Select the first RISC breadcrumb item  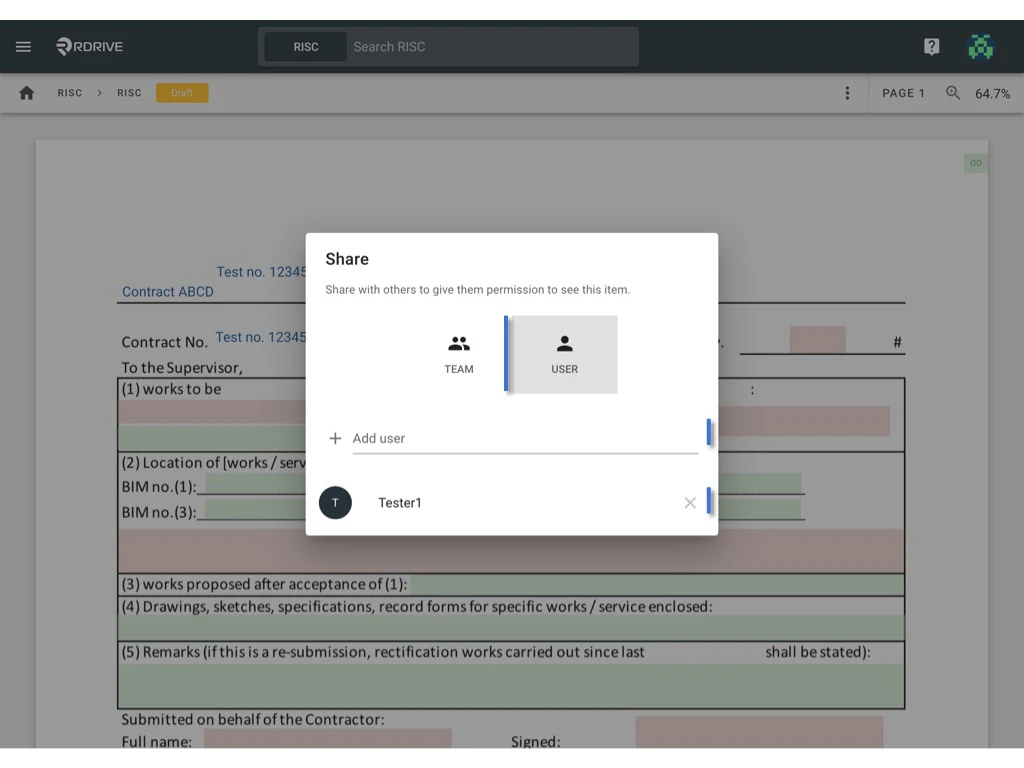coord(69,92)
